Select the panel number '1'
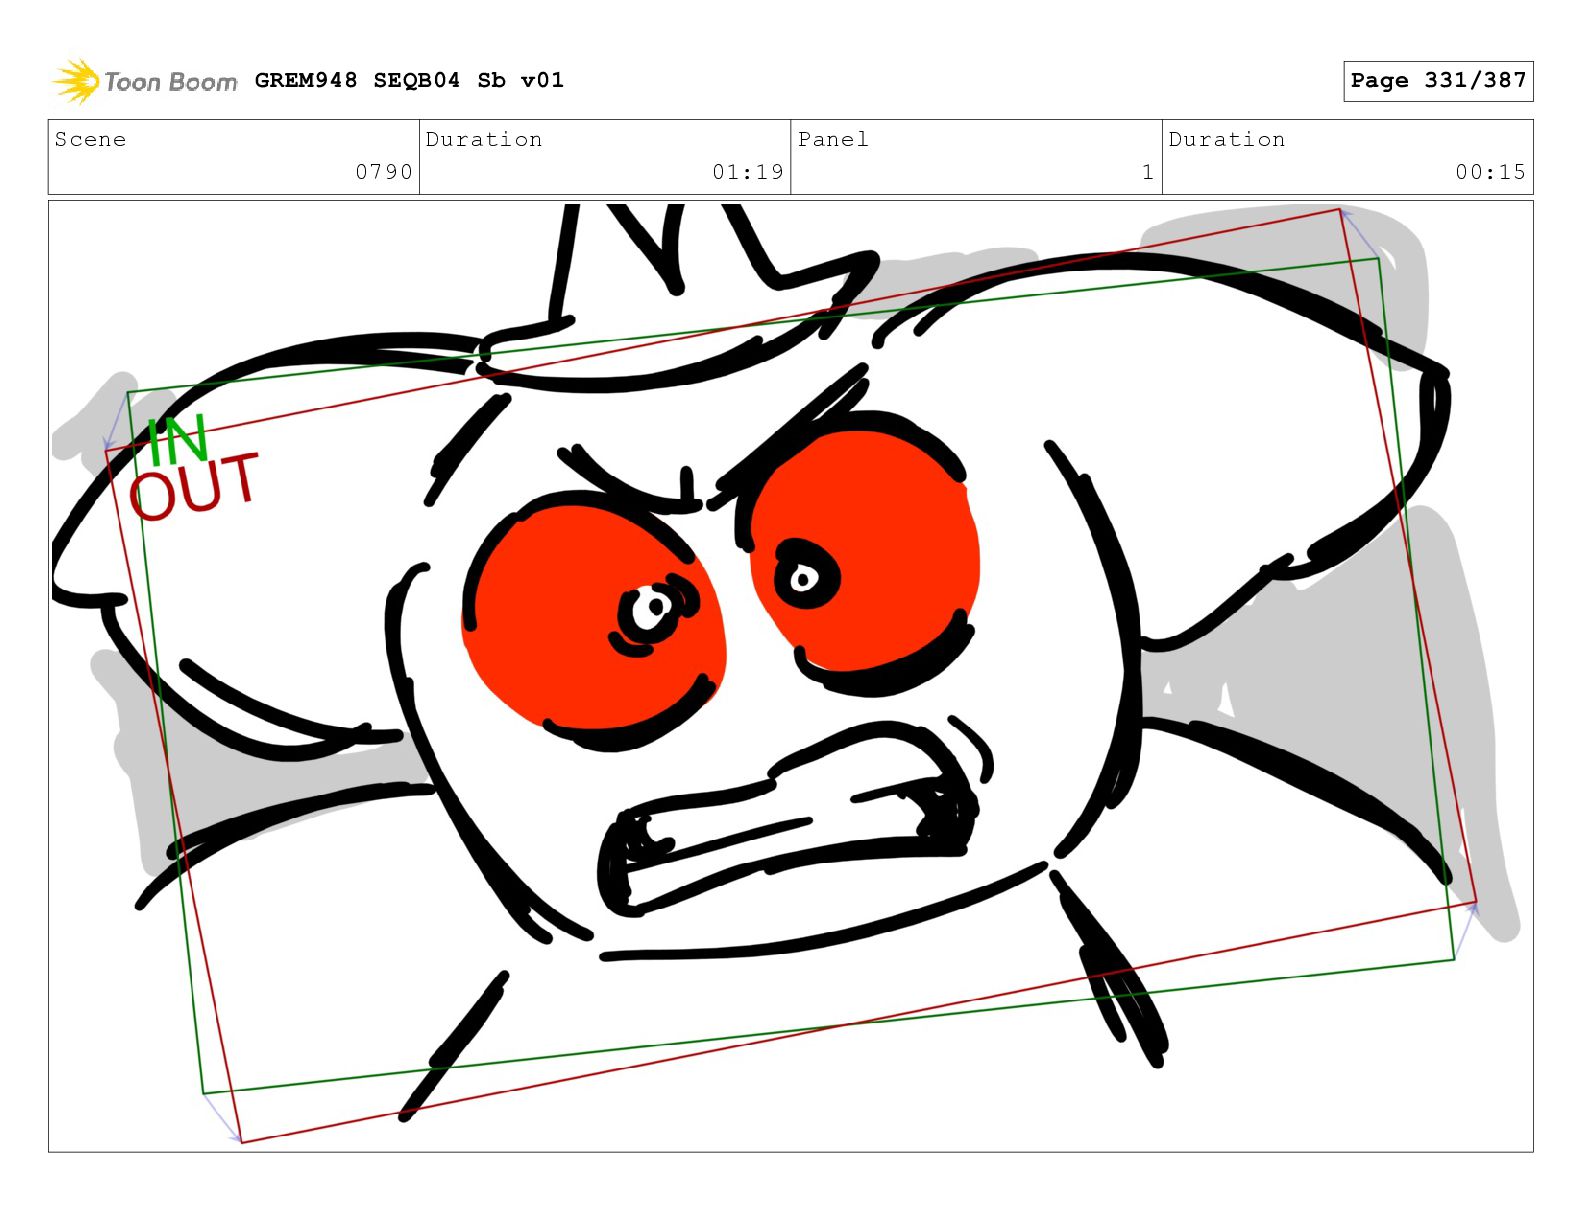The height and width of the screenshot is (1224, 1584). [1148, 172]
